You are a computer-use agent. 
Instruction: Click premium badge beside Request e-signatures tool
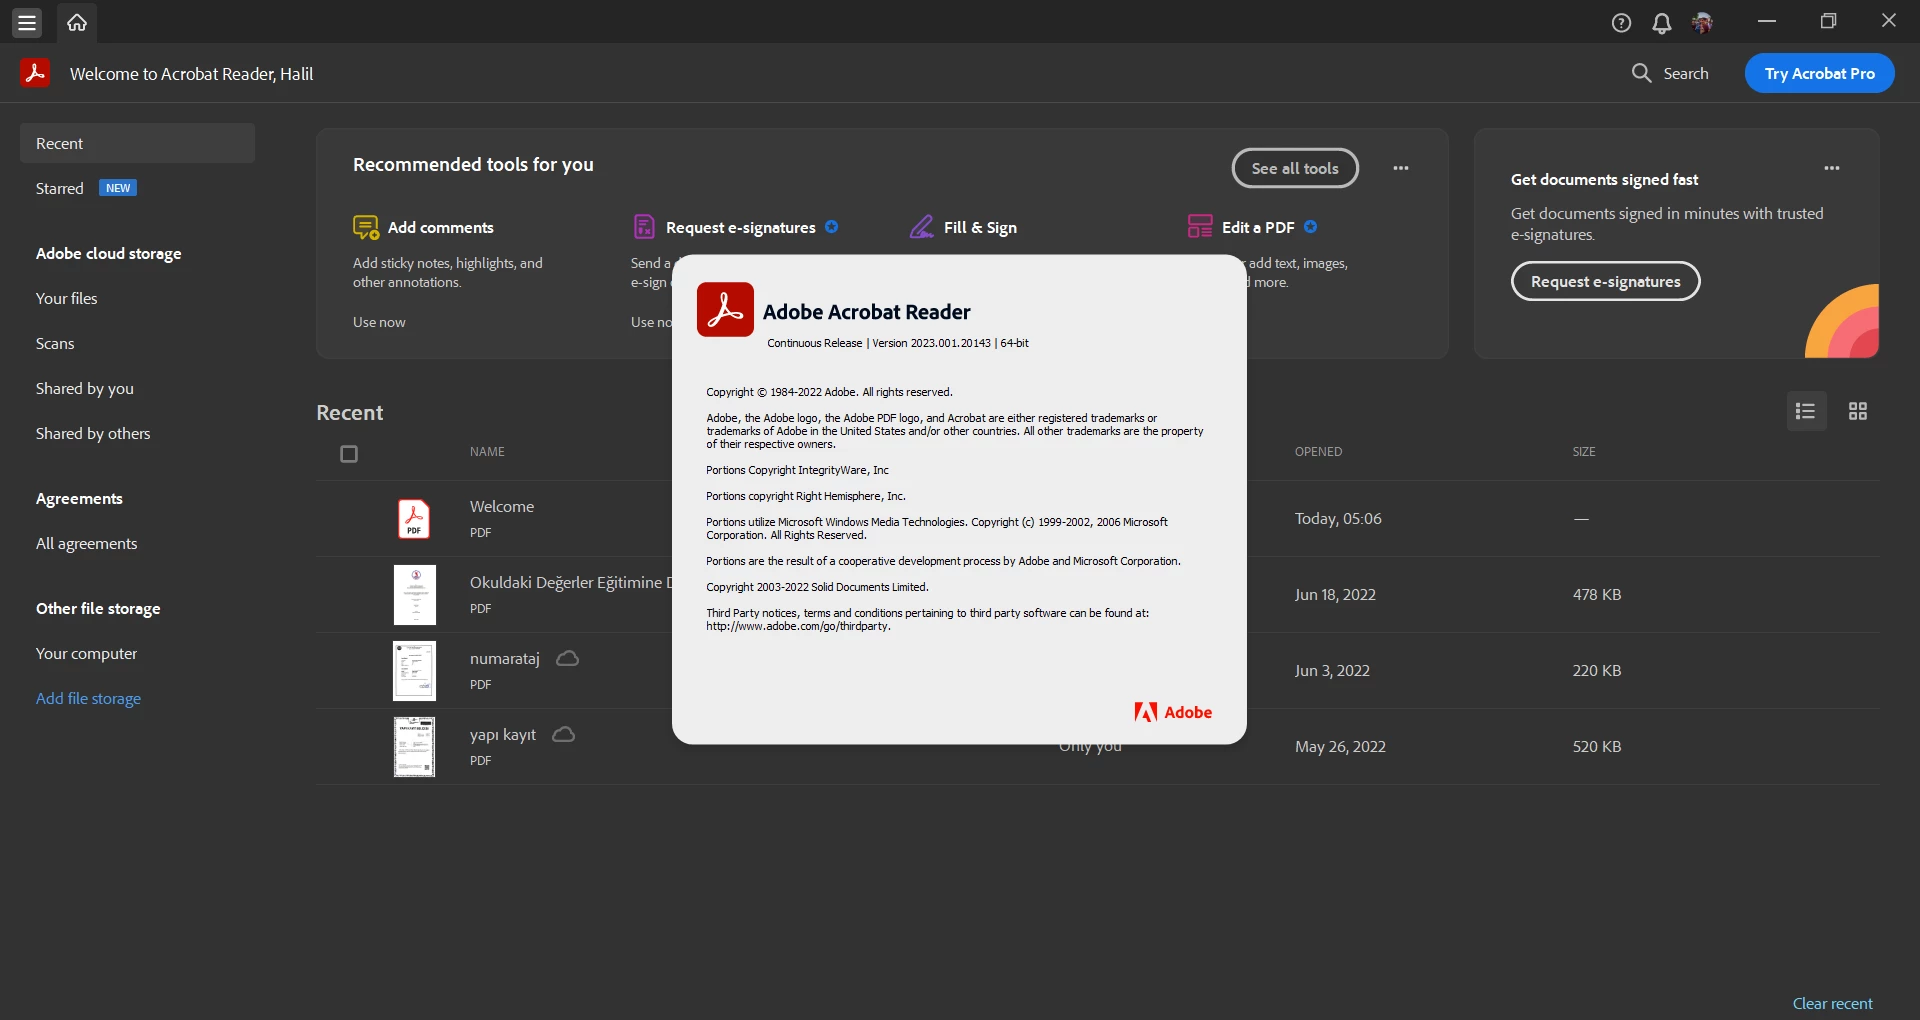pos(831,227)
